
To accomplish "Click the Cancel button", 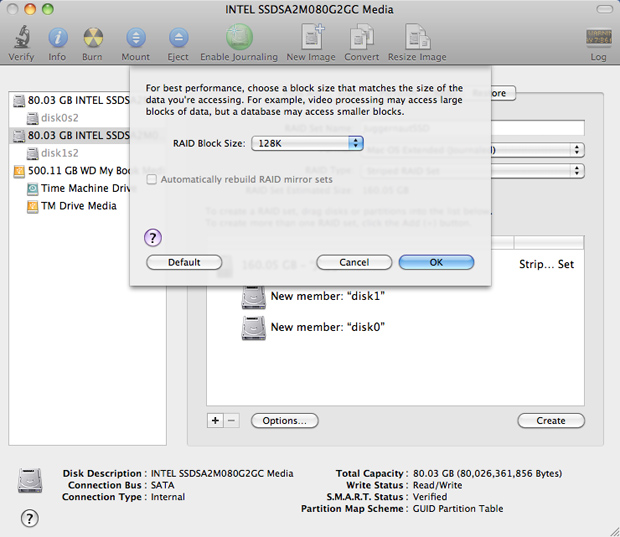I will (354, 262).
